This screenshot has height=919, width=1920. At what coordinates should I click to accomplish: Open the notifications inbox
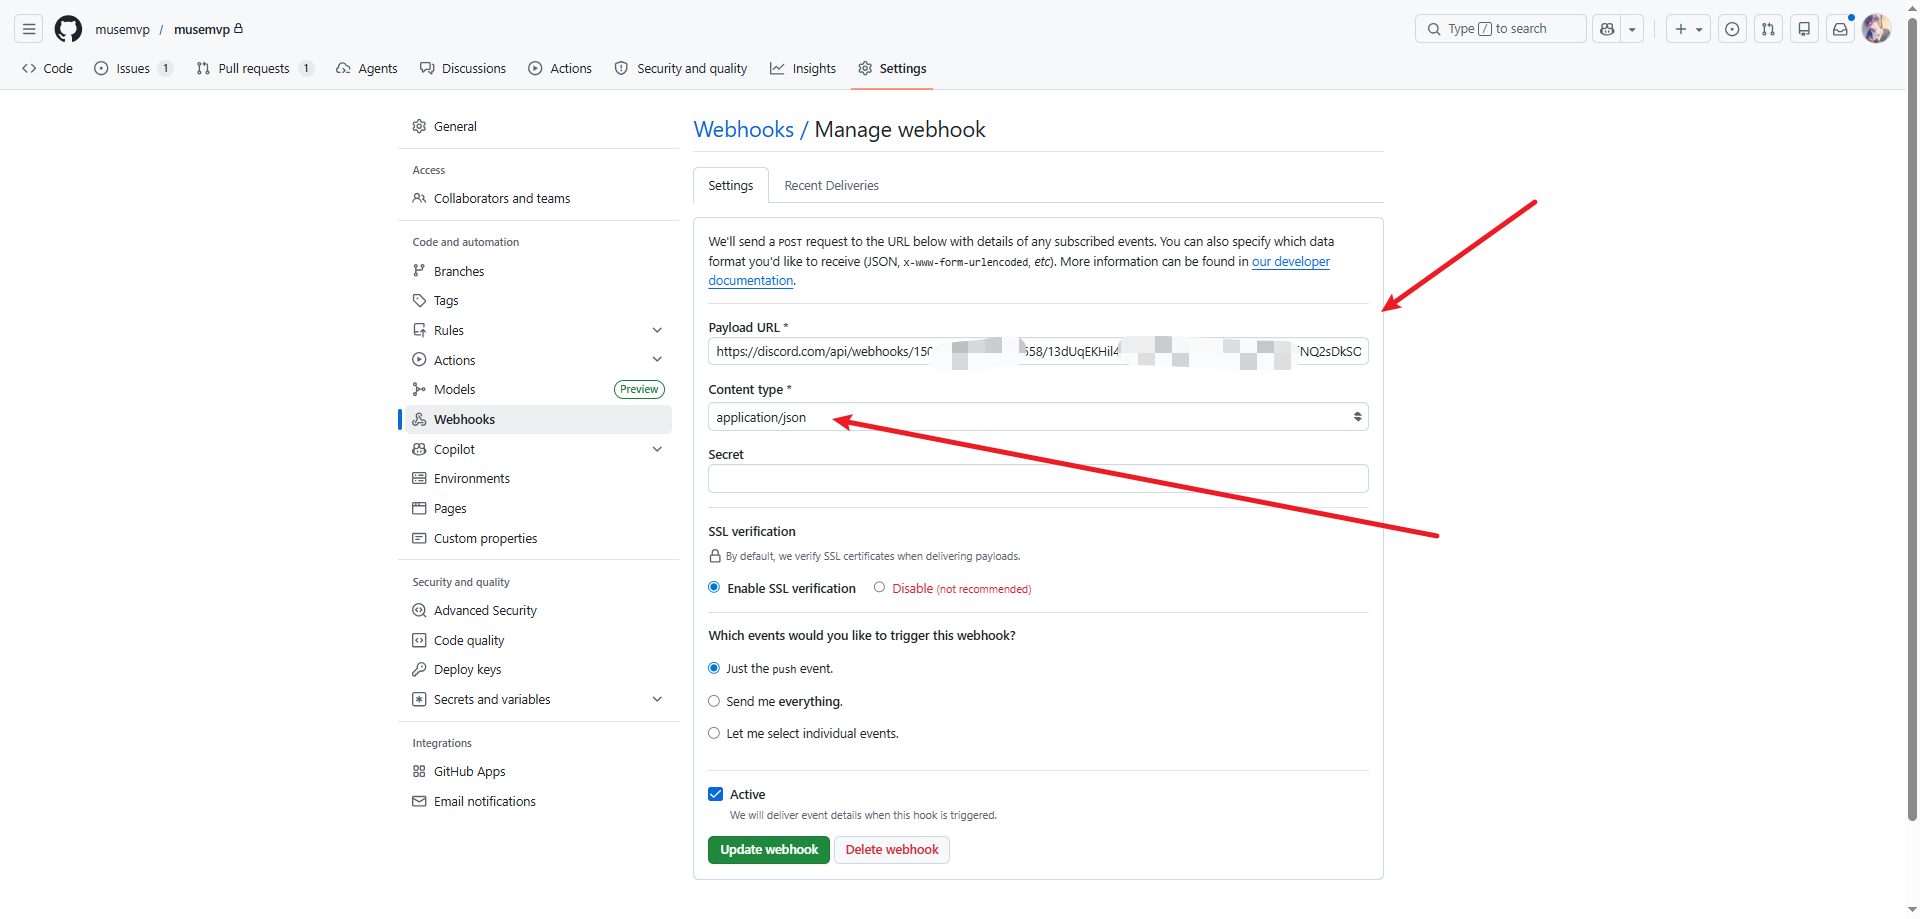point(1840,29)
